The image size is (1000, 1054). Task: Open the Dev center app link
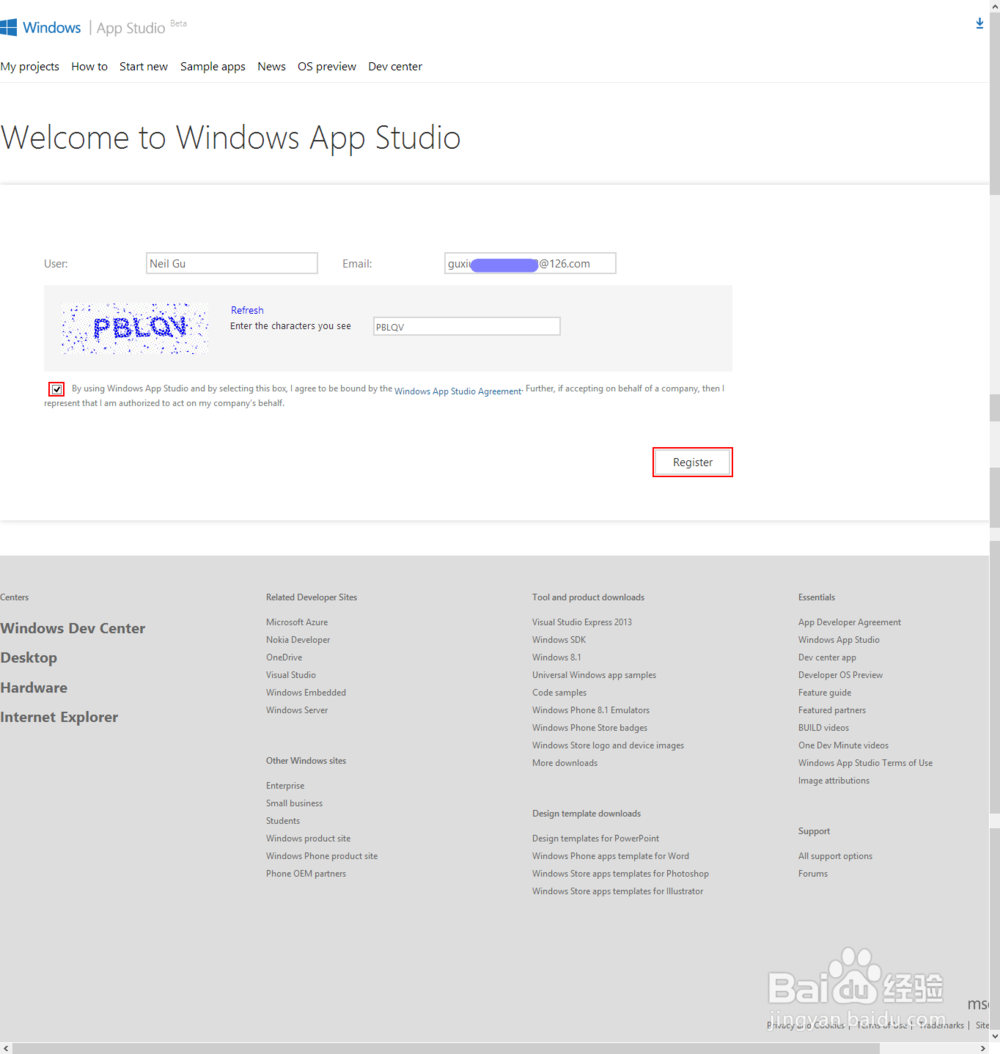[827, 657]
